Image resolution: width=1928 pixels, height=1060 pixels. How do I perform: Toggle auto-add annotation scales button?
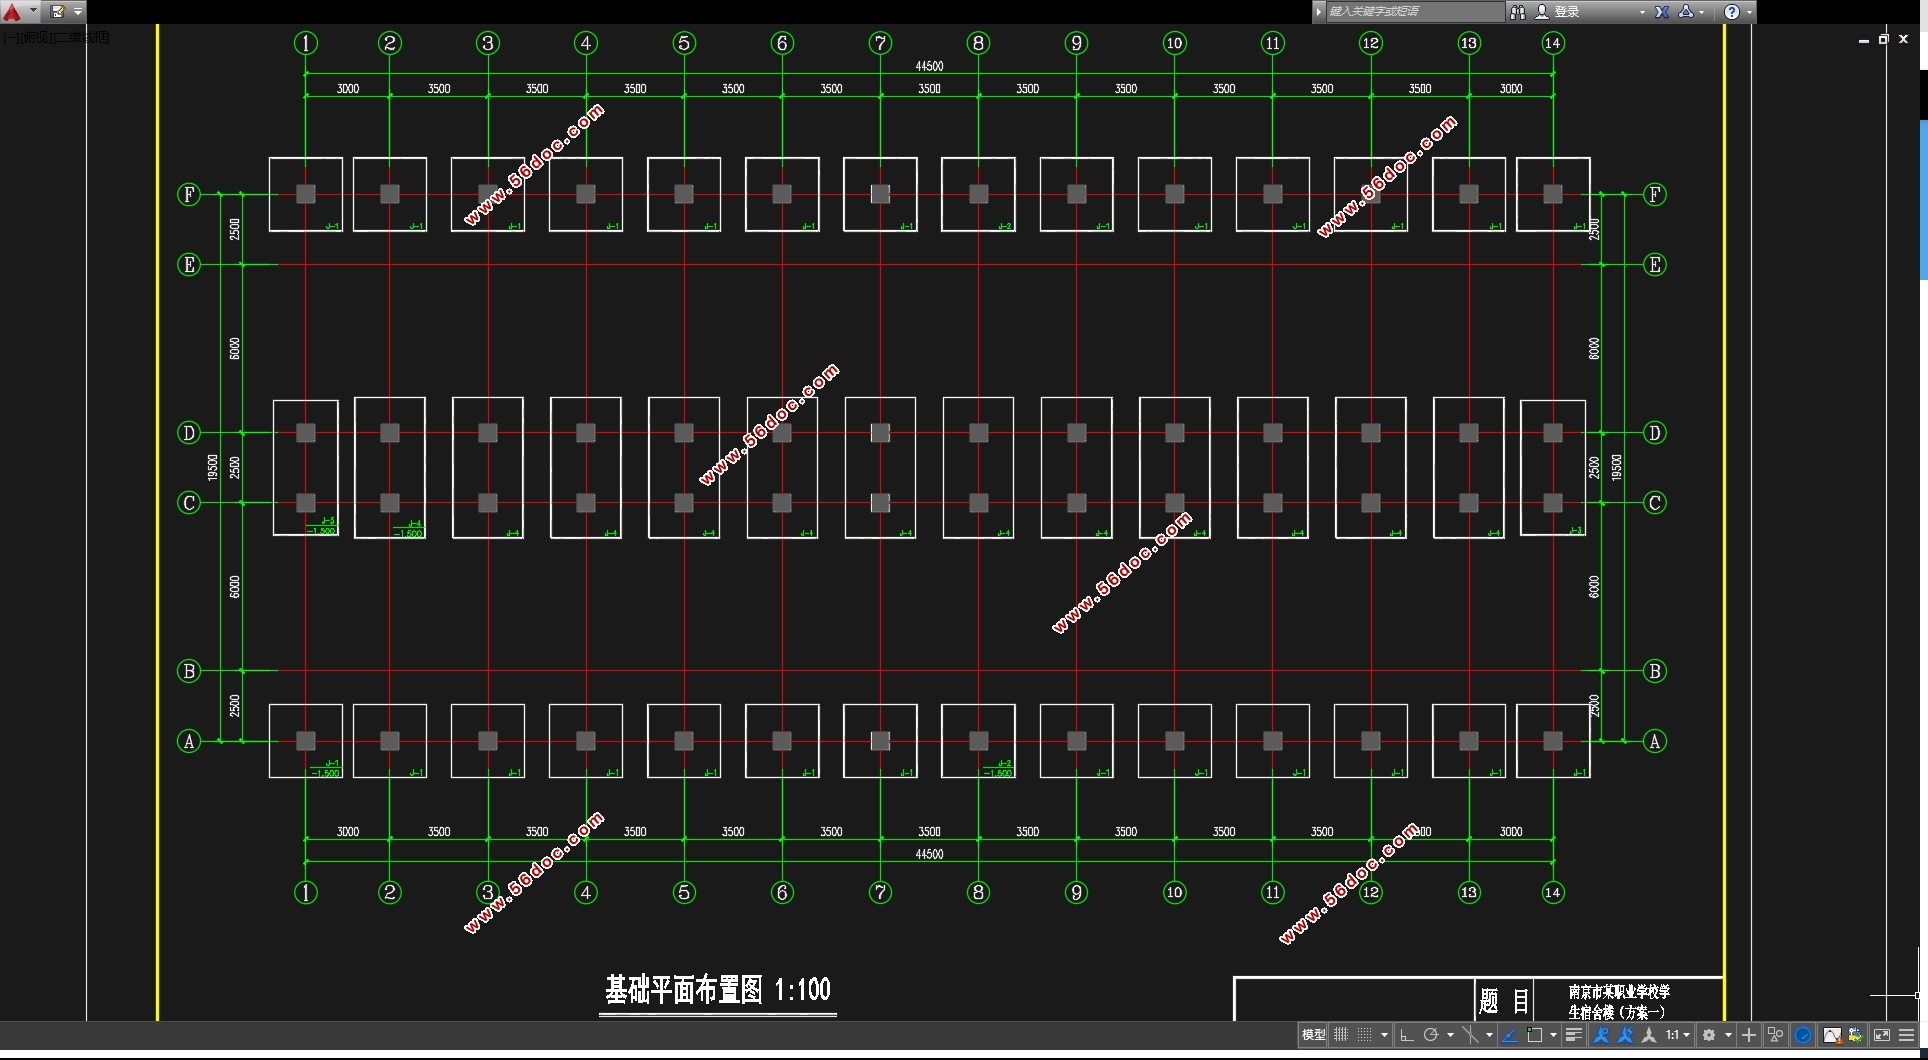(1625, 1035)
